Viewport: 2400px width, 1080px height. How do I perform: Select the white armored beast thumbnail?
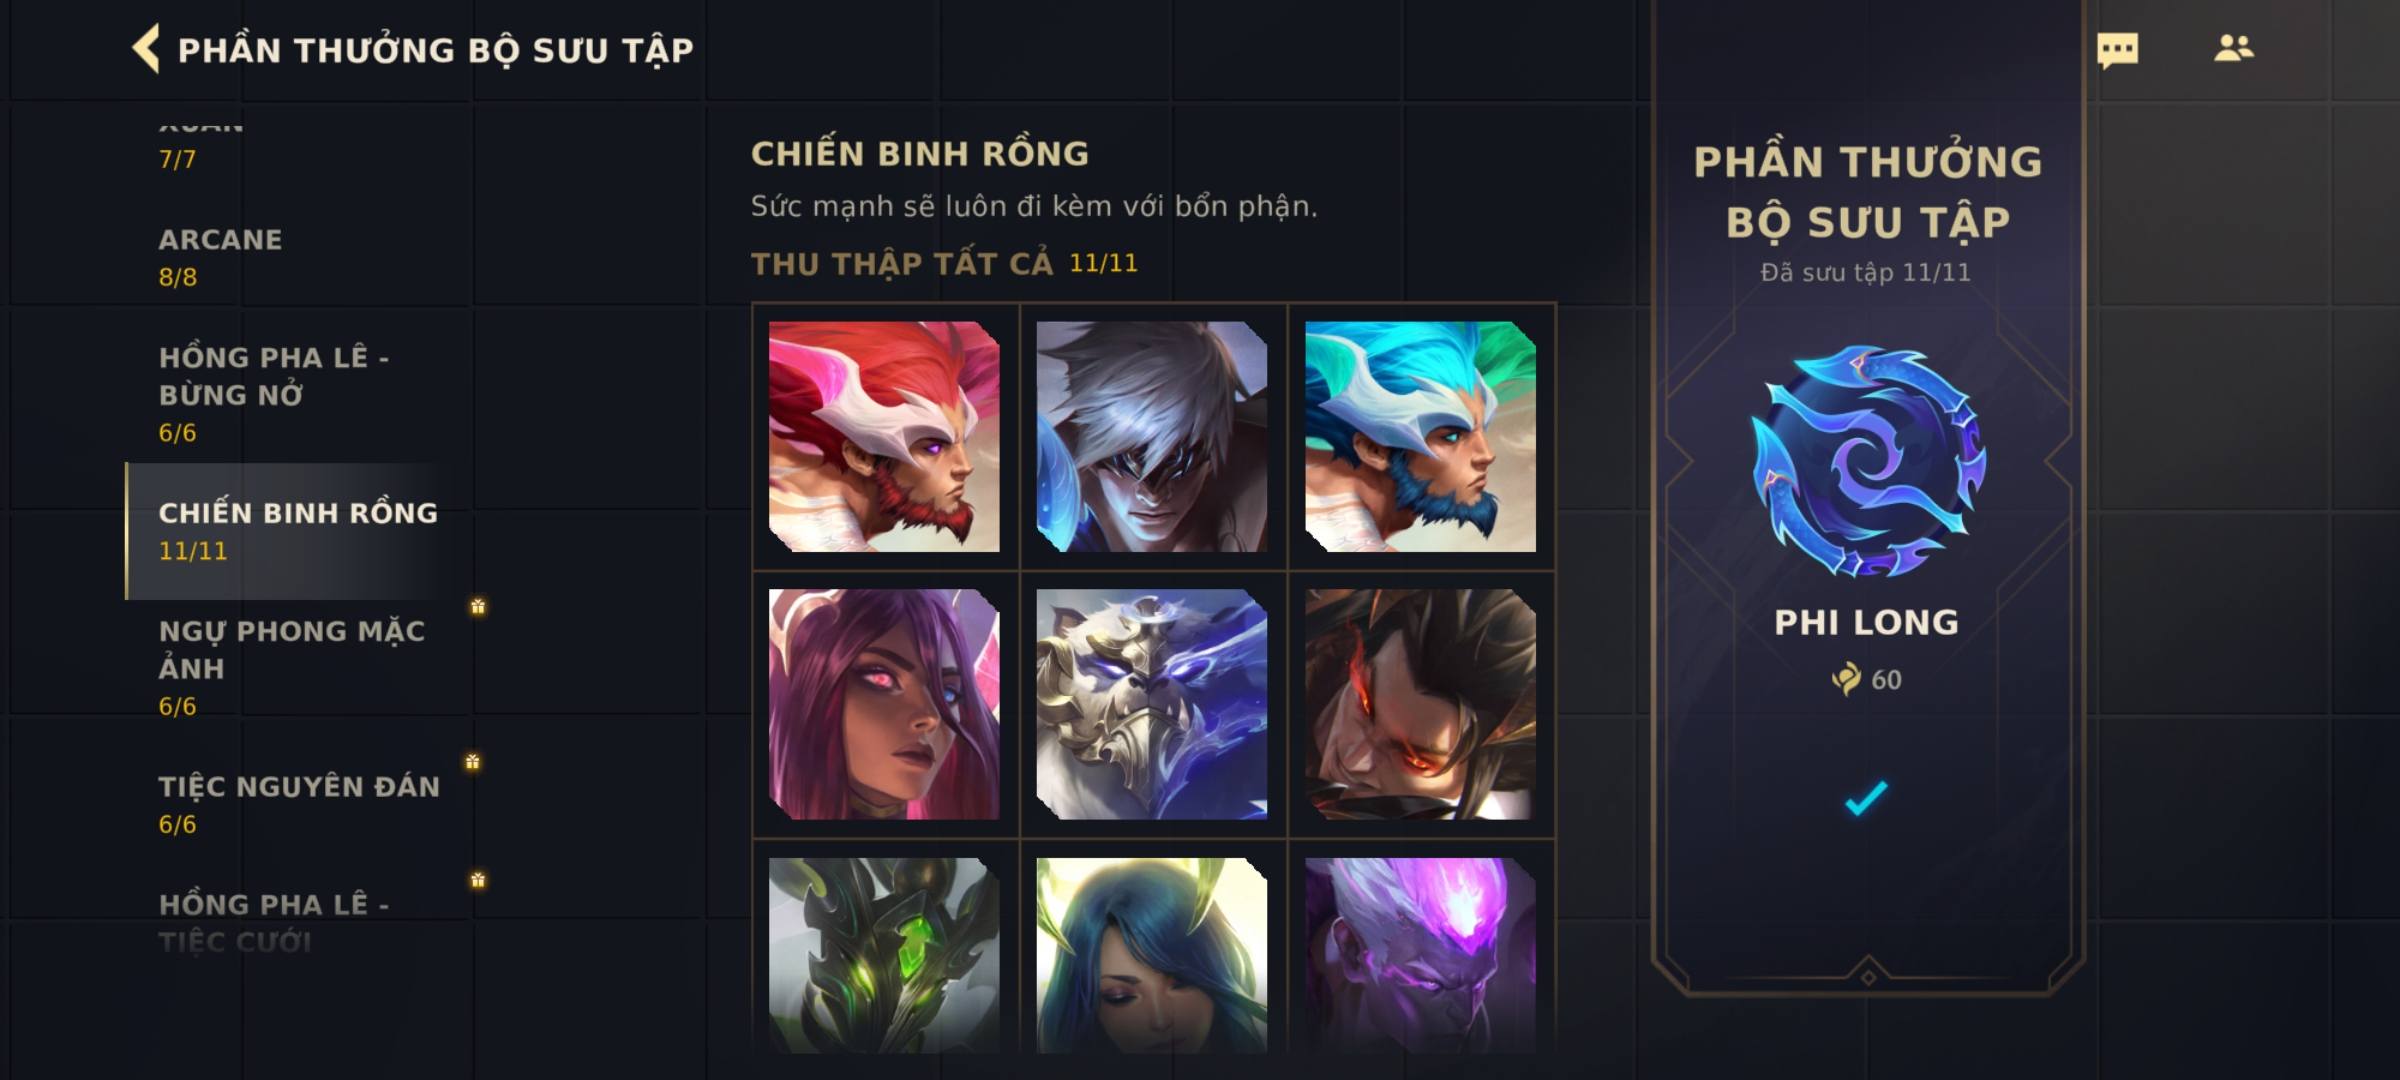(1152, 704)
